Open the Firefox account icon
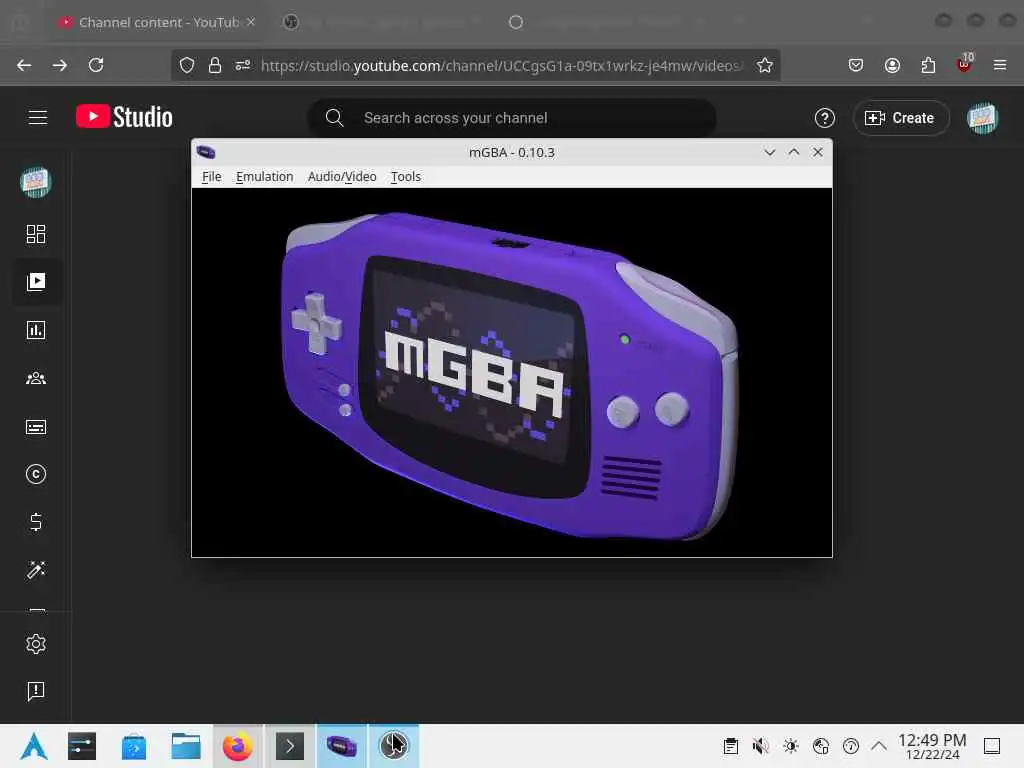Viewport: 1024px width, 768px height. [x=892, y=65]
